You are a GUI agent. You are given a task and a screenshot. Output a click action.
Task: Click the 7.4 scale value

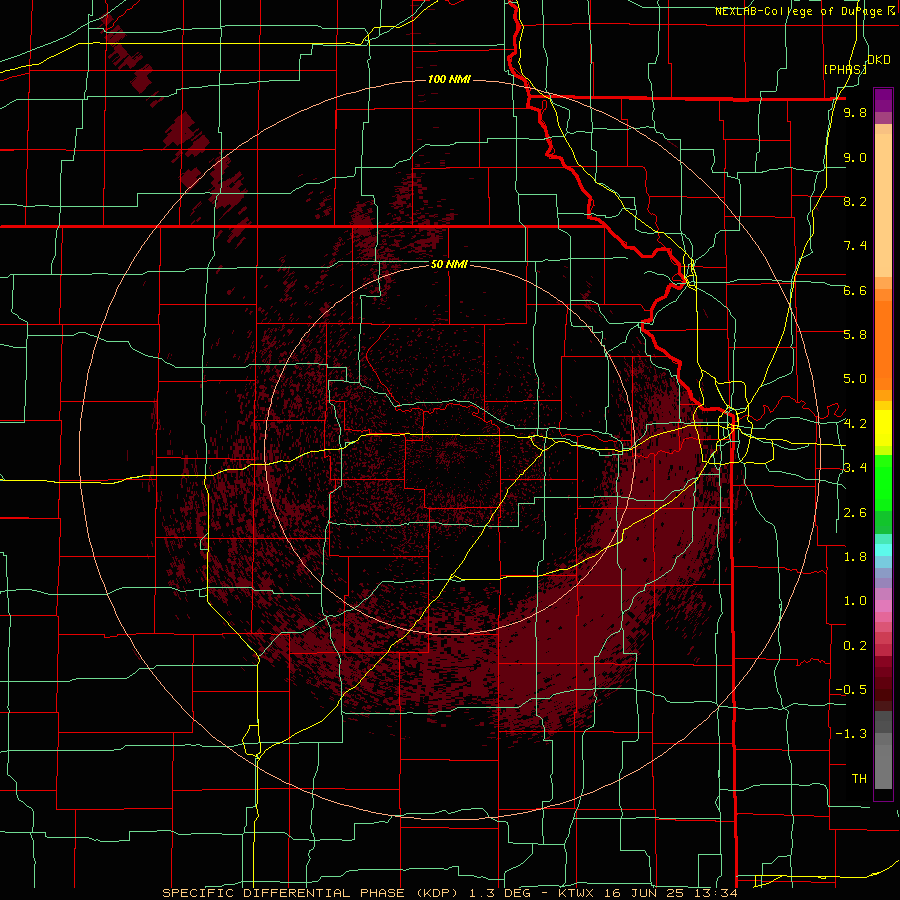855,246
